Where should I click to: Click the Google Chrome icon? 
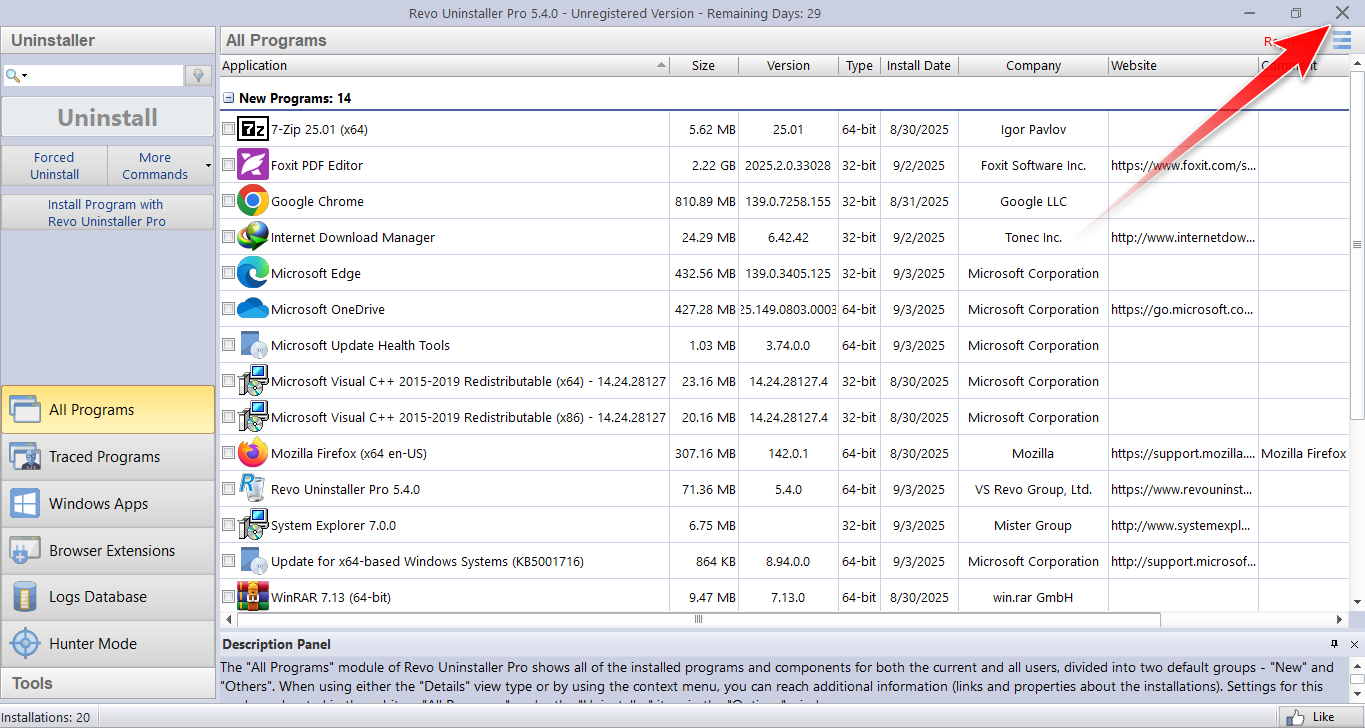pyautogui.click(x=253, y=201)
